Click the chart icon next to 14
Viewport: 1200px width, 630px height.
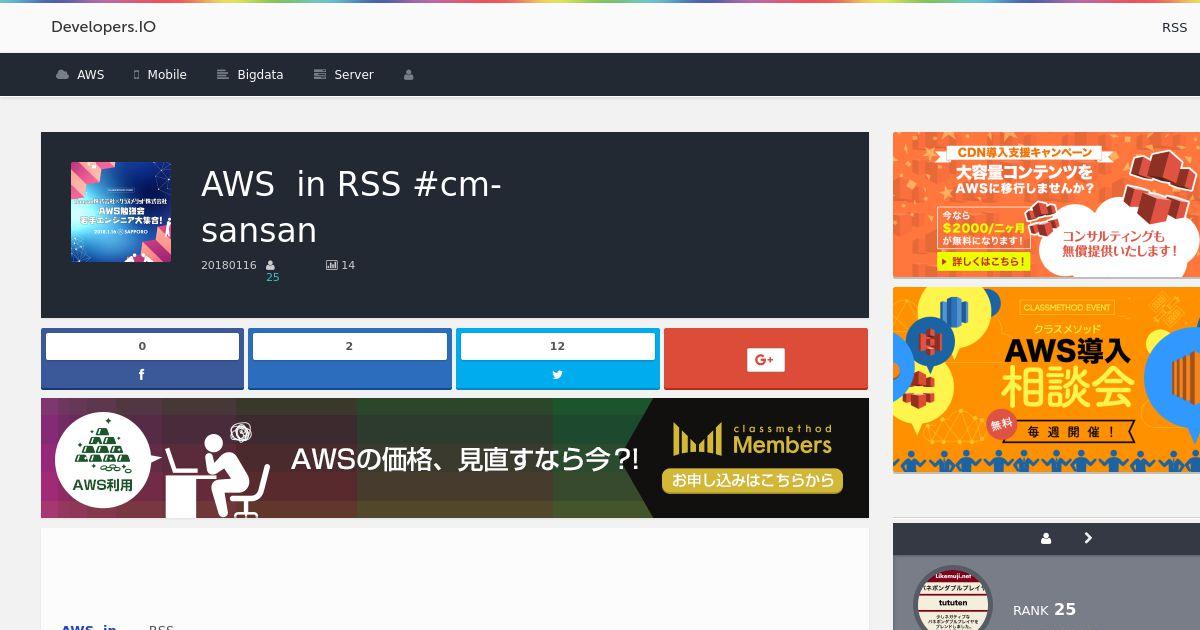coord(331,265)
